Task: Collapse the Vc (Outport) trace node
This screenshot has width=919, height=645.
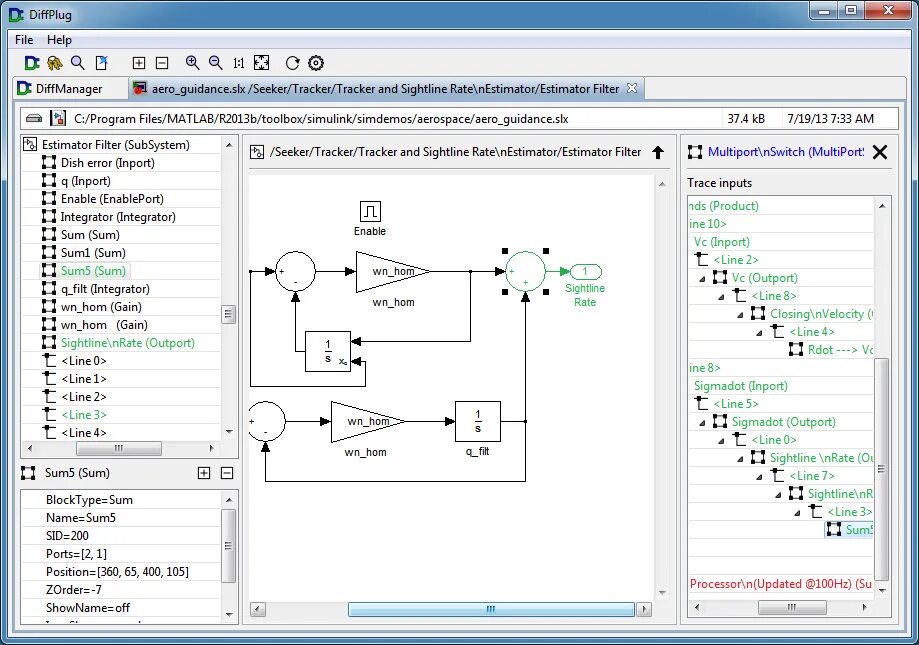Action: [x=703, y=279]
